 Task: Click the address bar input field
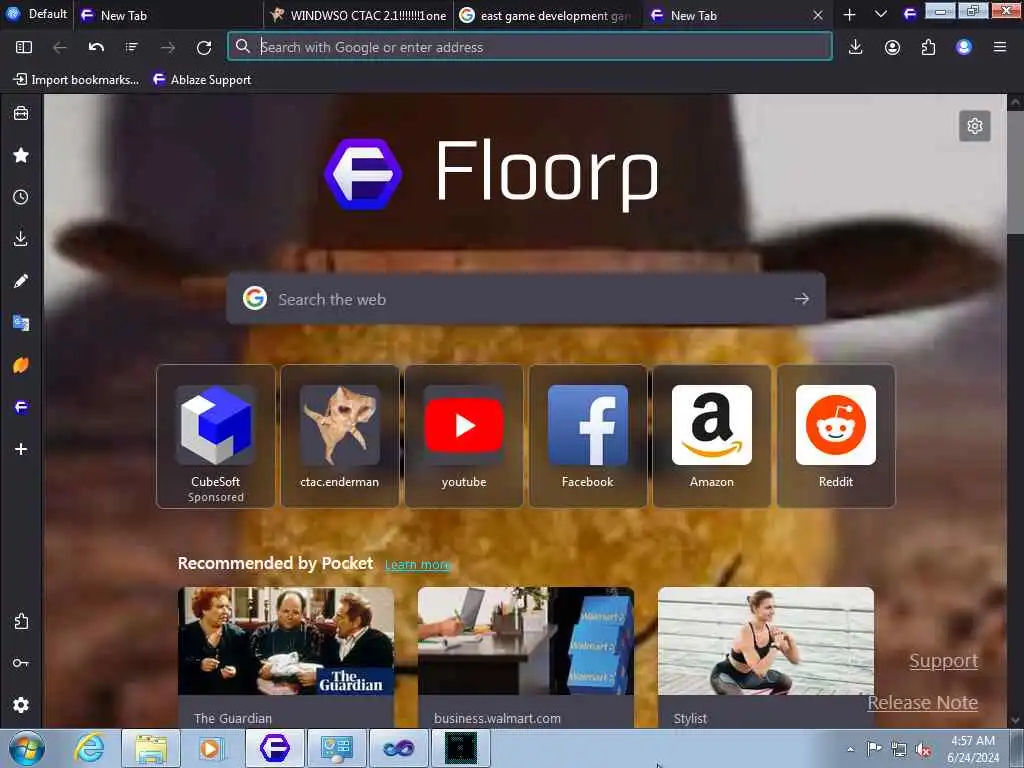coord(530,47)
